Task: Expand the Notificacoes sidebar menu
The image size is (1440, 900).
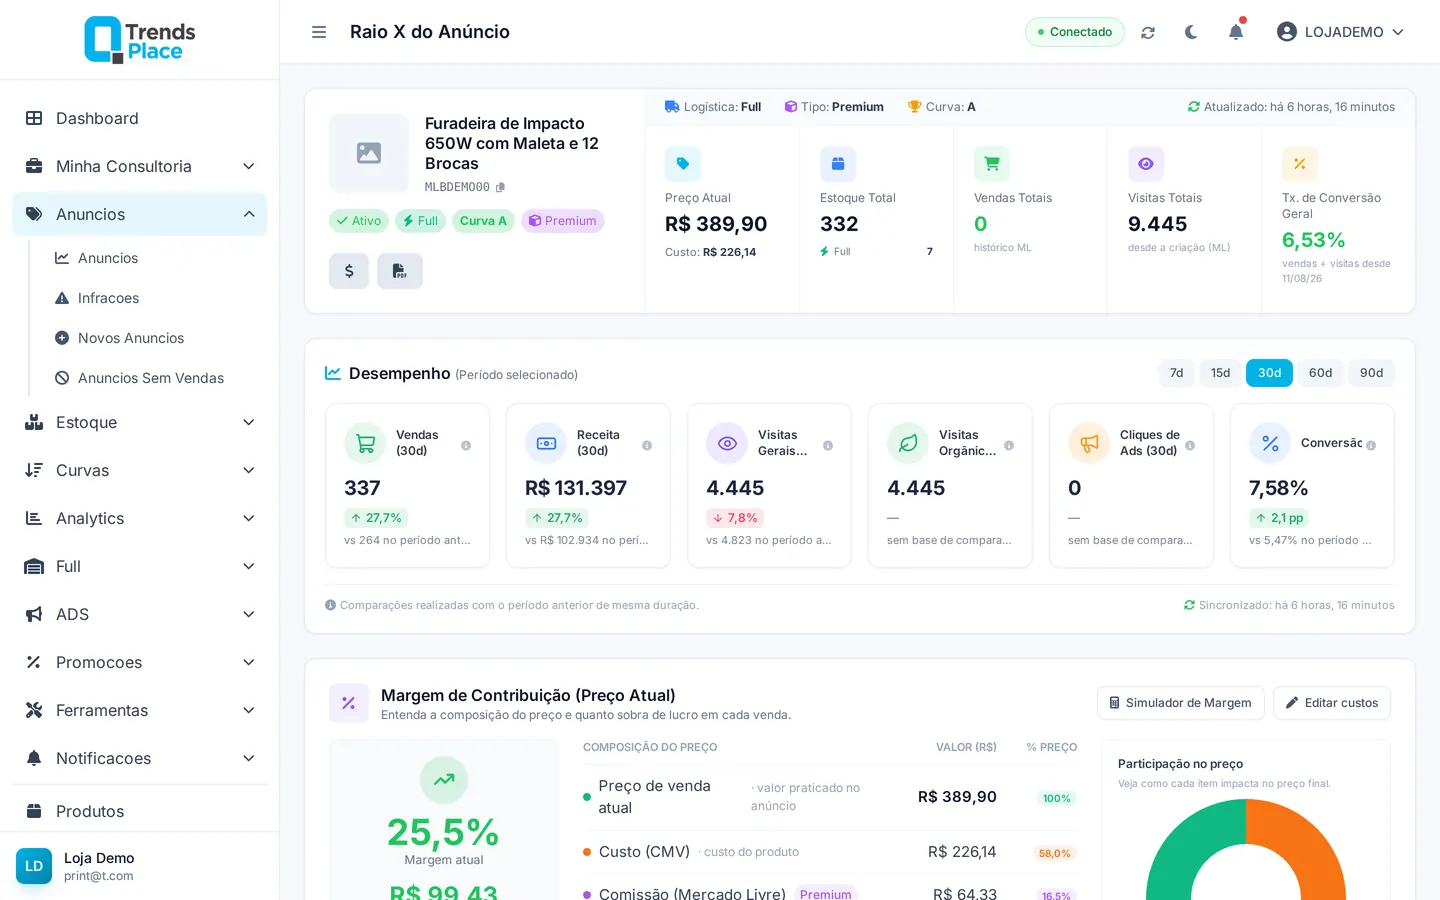Action: (x=140, y=758)
